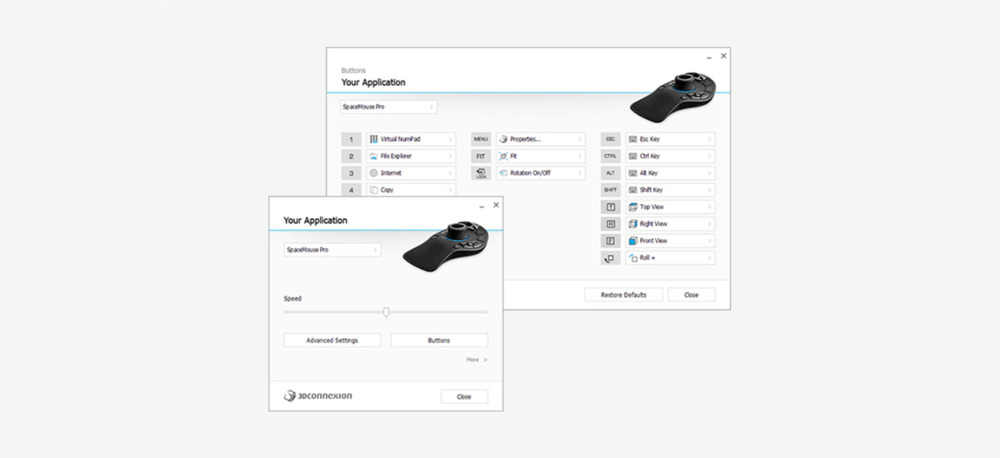This screenshot has width=1000, height=458.
Task: Click the Speed slider handle
Action: point(386,312)
